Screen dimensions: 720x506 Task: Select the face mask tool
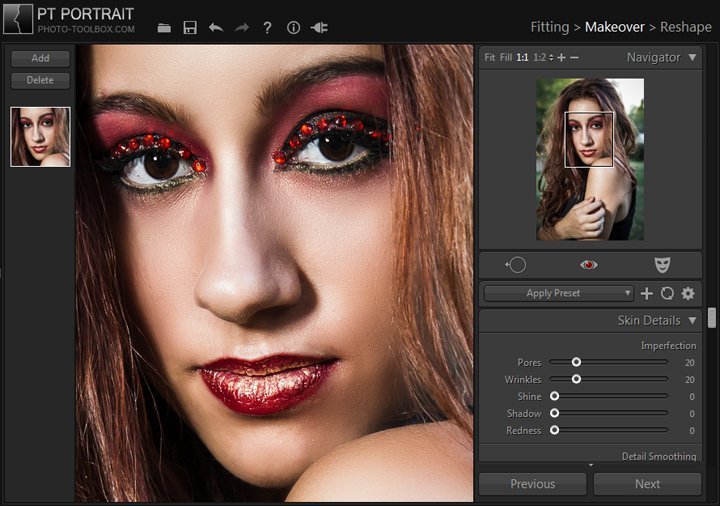coord(662,264)
